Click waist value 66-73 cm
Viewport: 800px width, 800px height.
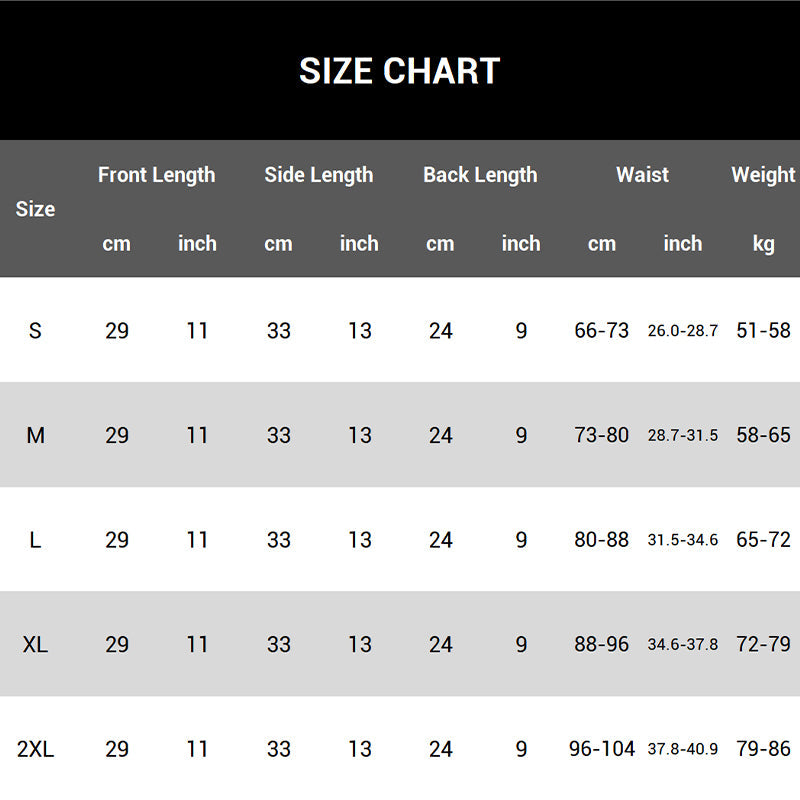point(601,331)
